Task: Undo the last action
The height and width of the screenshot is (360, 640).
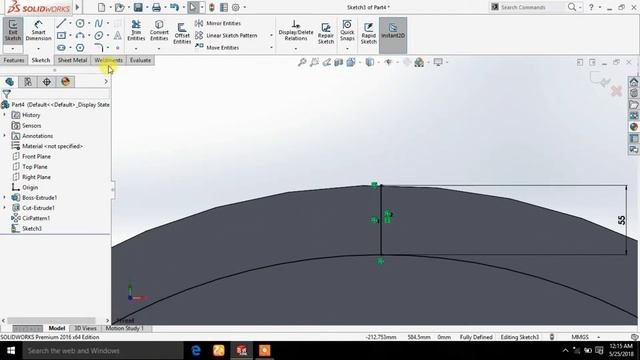Action: (174, 7)
